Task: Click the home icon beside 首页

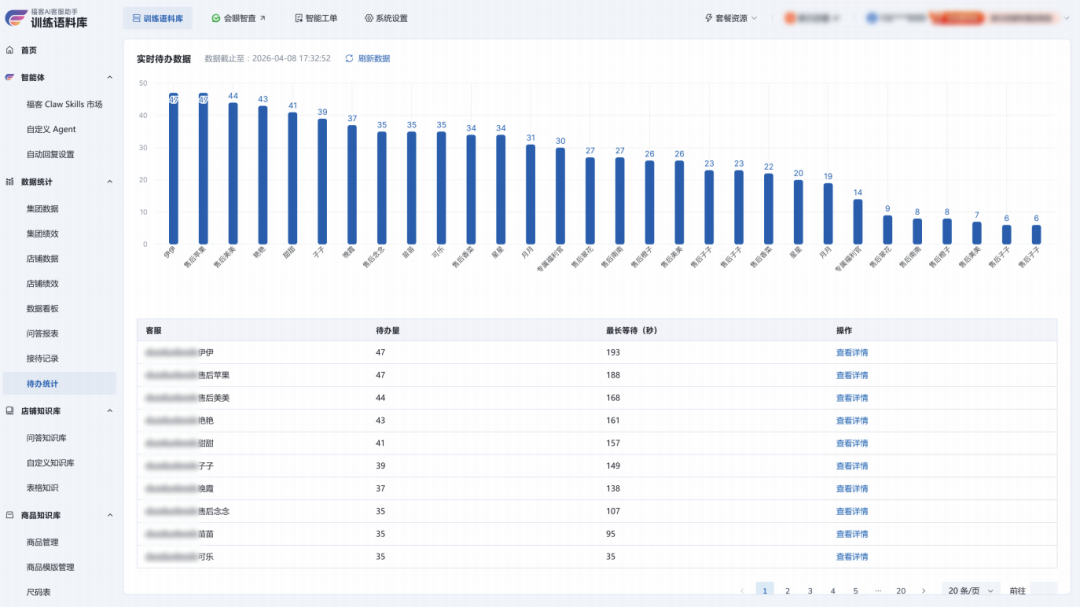Action: [x=10, y=50]
